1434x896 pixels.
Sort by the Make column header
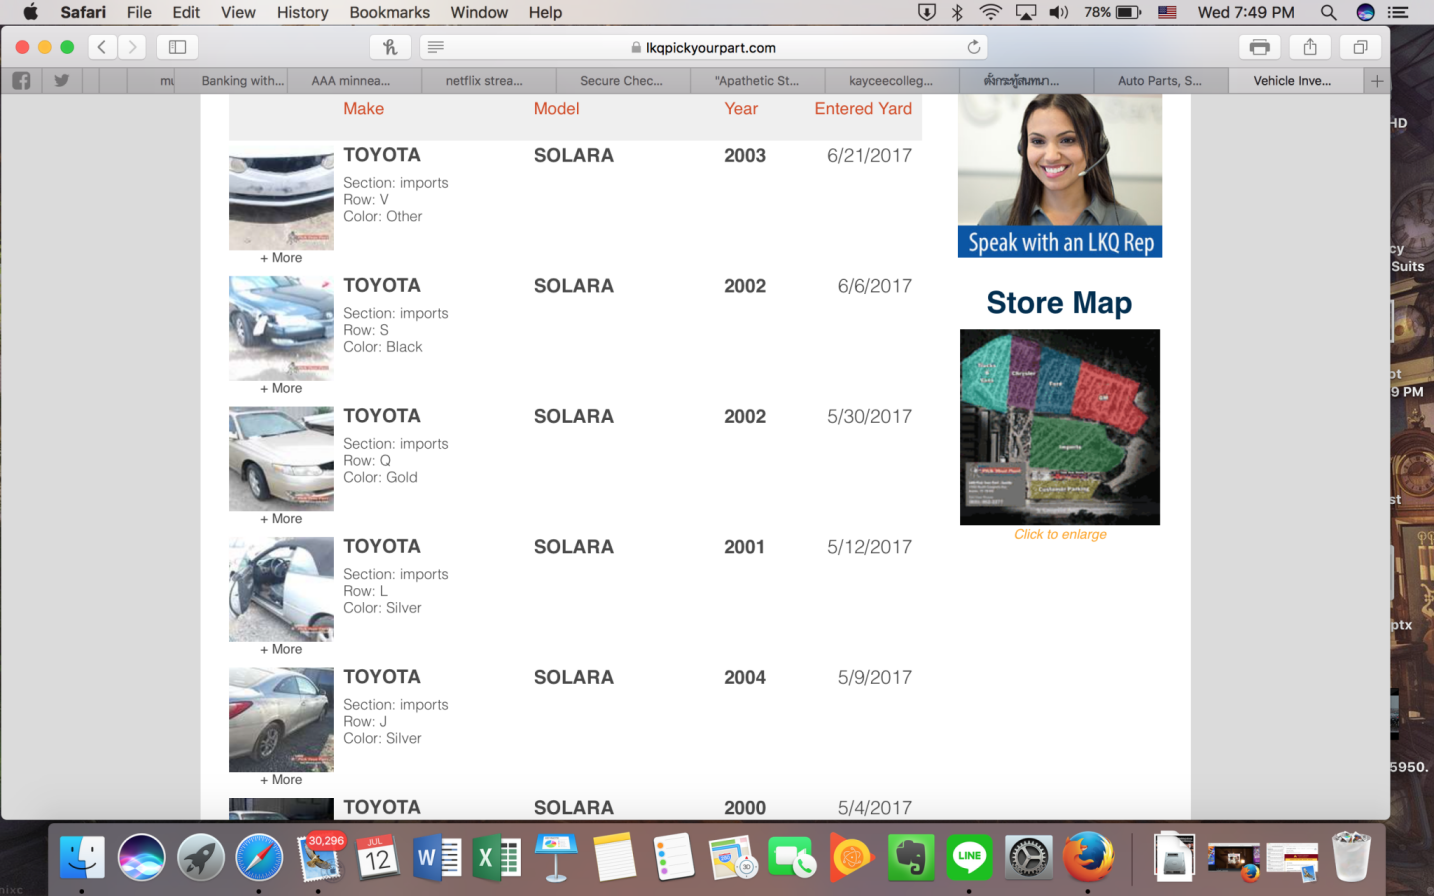363,109
